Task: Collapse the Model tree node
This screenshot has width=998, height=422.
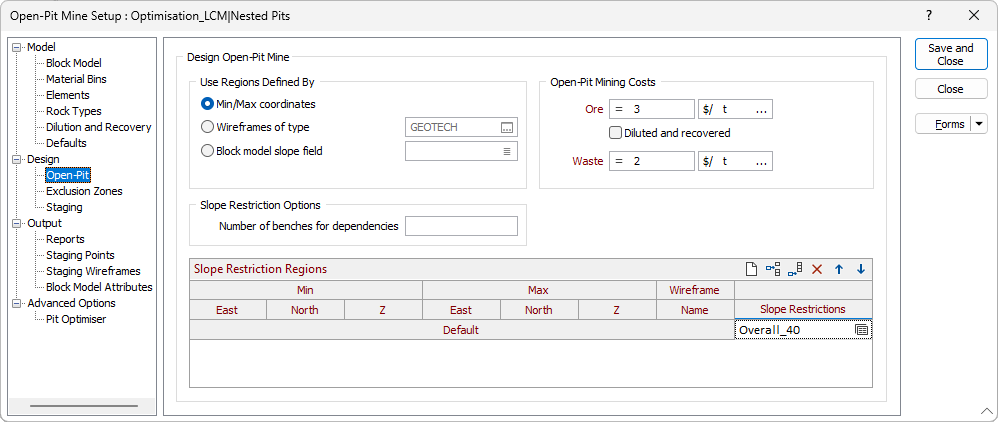Action: 17,47
